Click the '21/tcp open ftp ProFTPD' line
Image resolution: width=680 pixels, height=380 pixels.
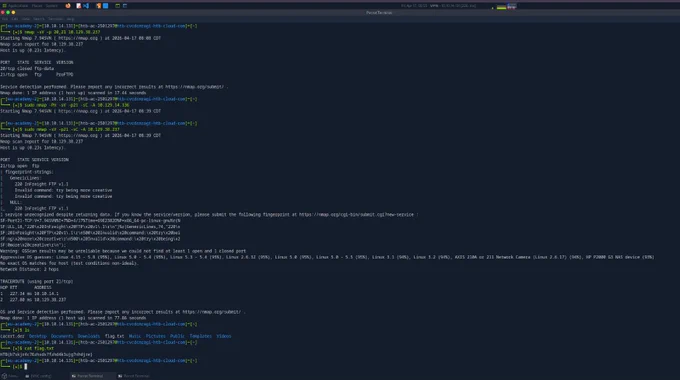37,75
